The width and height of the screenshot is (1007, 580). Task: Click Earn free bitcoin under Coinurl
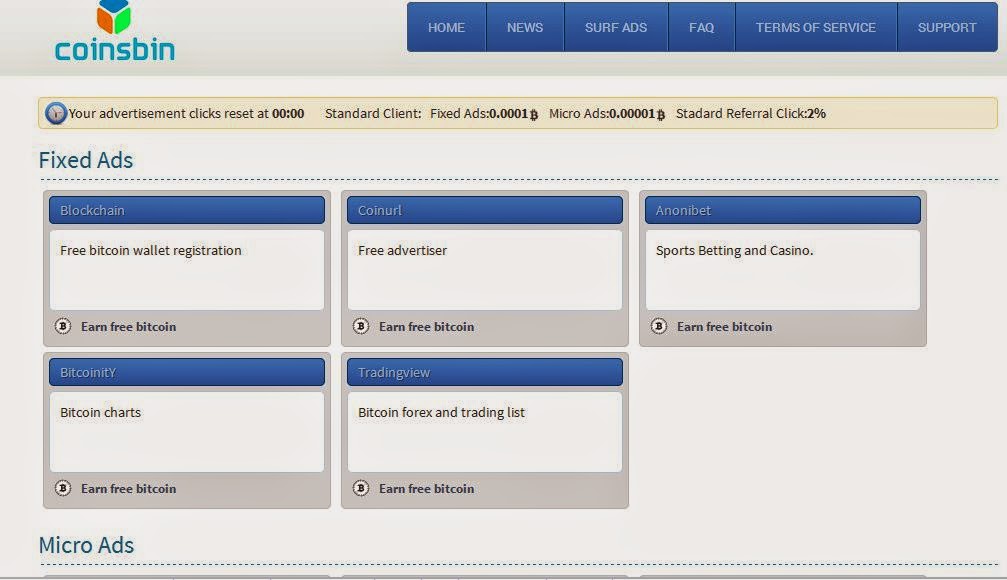[426, 326]
